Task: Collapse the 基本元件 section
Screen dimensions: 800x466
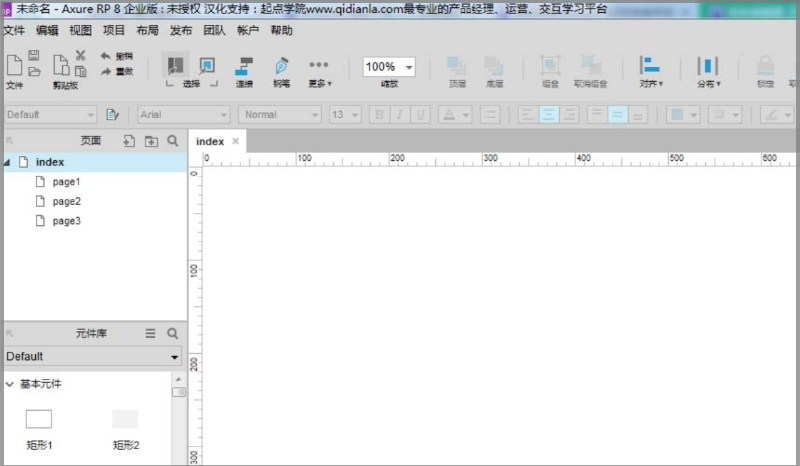Action: pos(10,384)
